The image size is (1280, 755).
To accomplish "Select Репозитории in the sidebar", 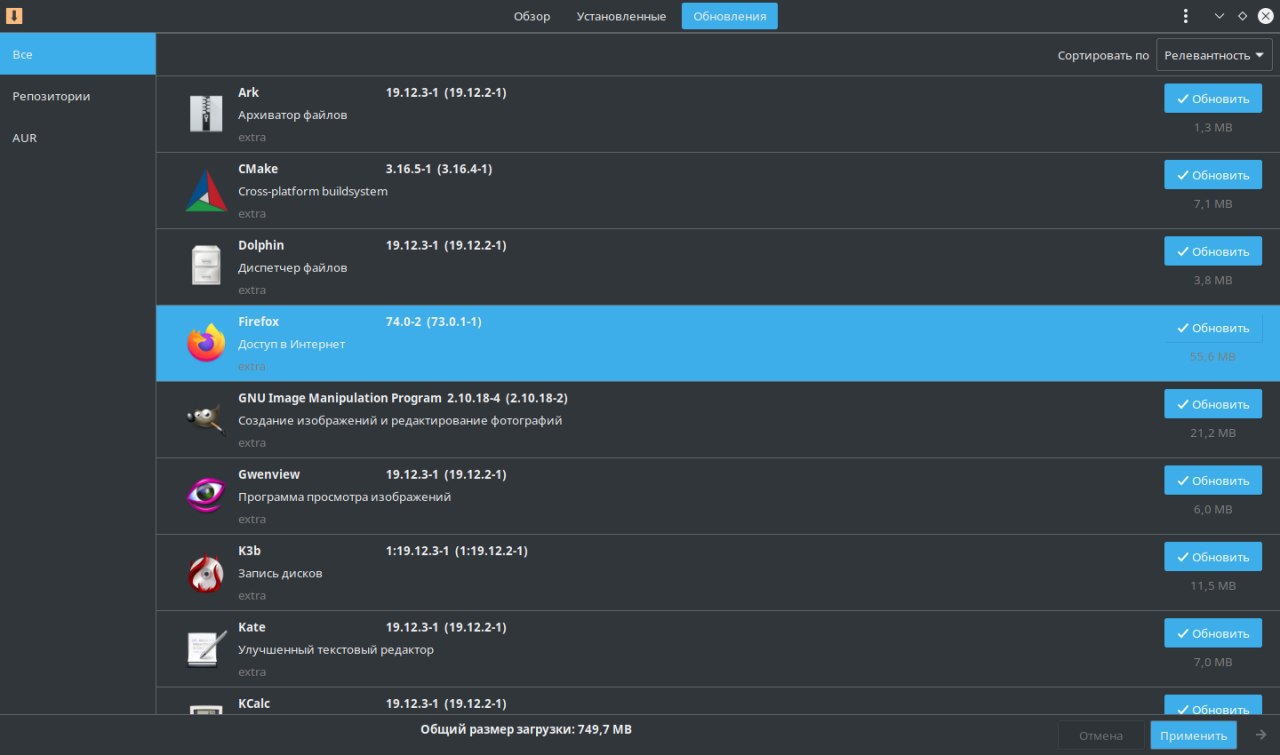I will [78, 96].
